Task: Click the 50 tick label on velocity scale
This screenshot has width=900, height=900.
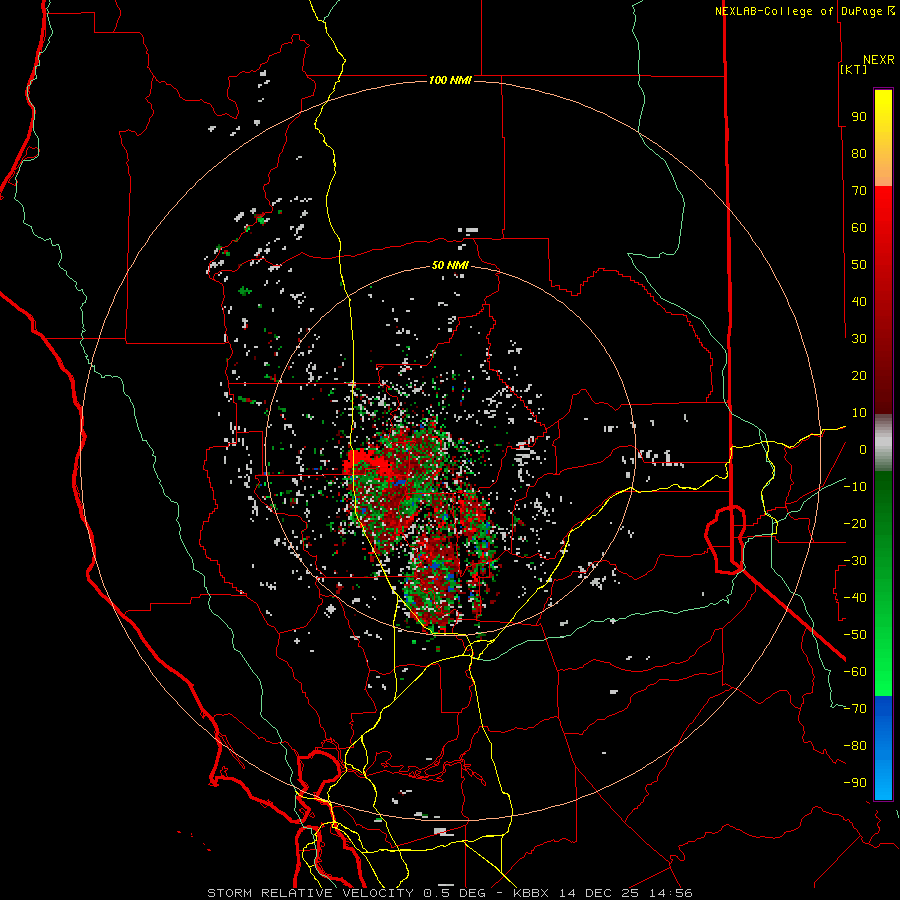Action: 859,265
